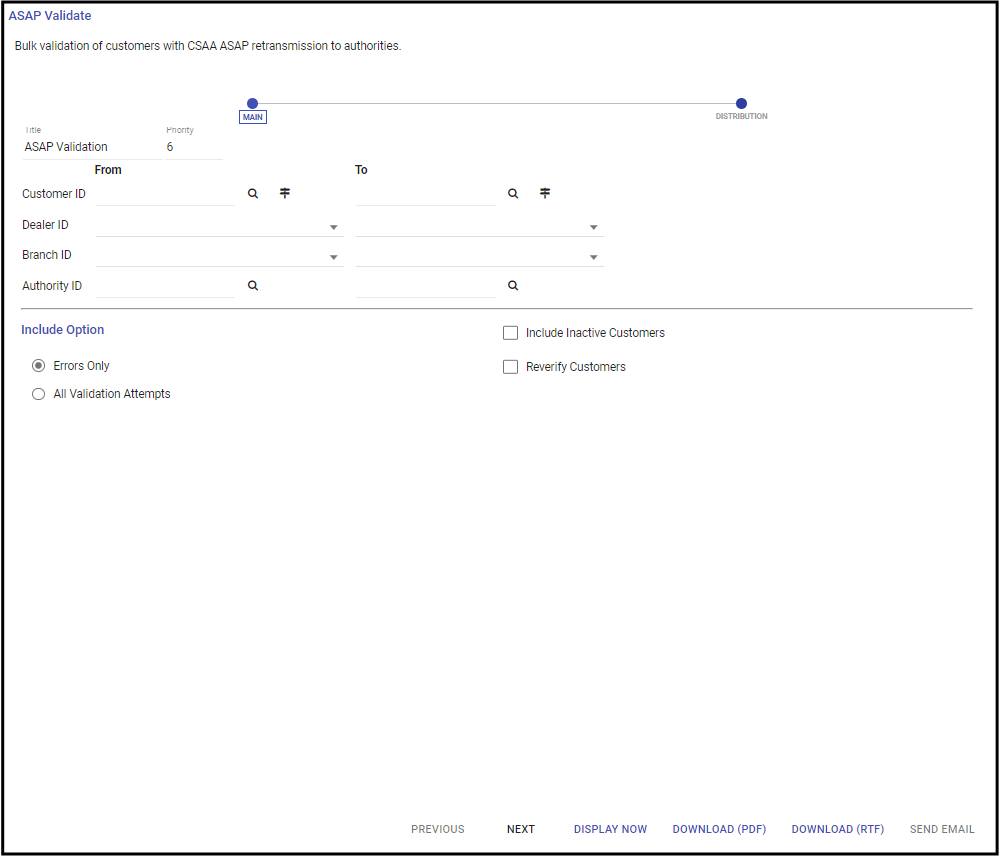
Task: Search Authority ID From lookup
Action: tap(253, 286)
